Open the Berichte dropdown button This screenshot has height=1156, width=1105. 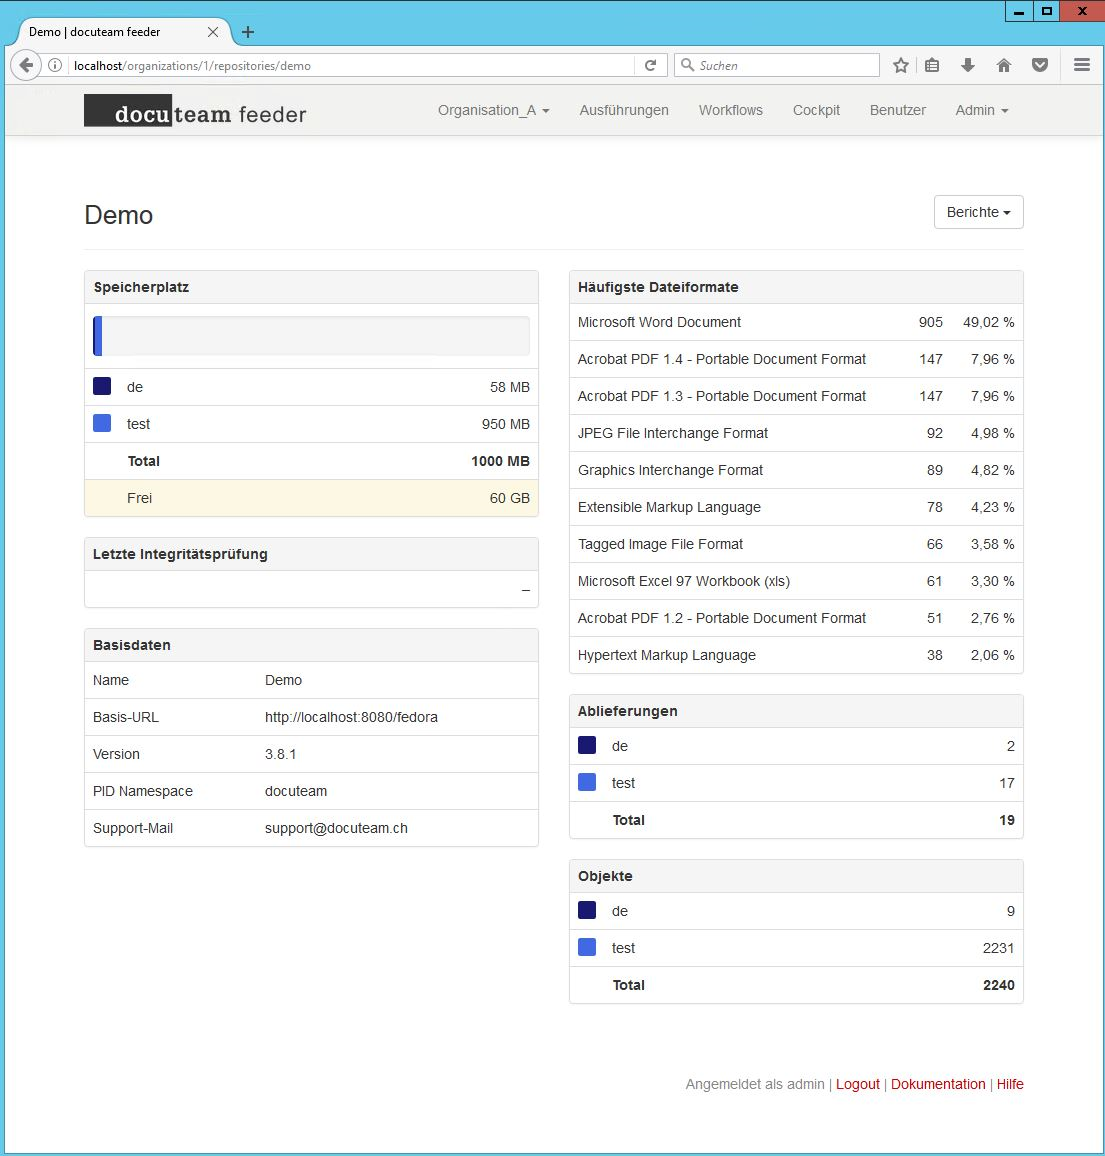pos(978,212)
